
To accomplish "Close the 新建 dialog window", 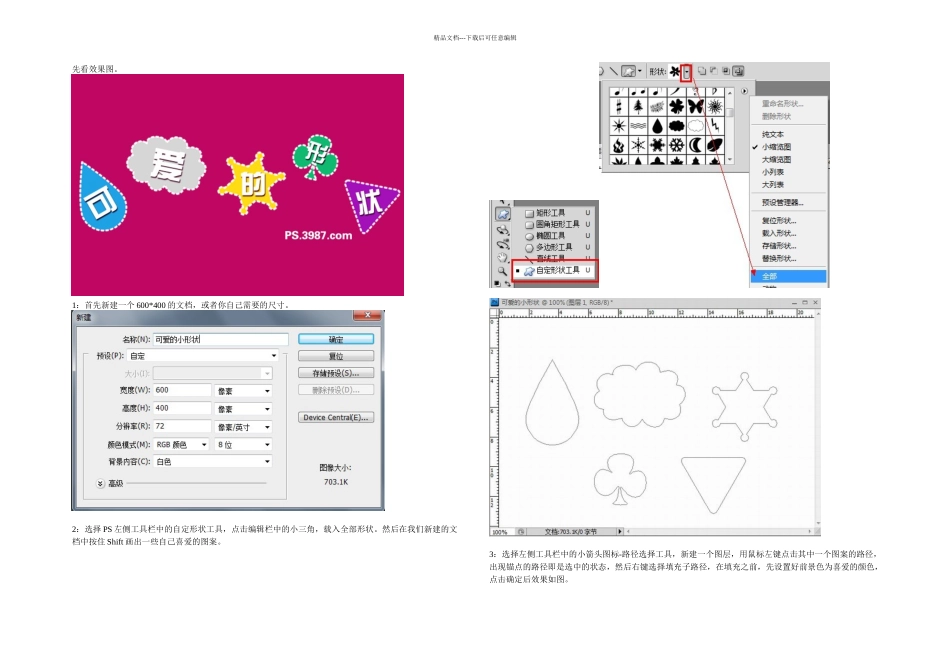I will (367, 315).
